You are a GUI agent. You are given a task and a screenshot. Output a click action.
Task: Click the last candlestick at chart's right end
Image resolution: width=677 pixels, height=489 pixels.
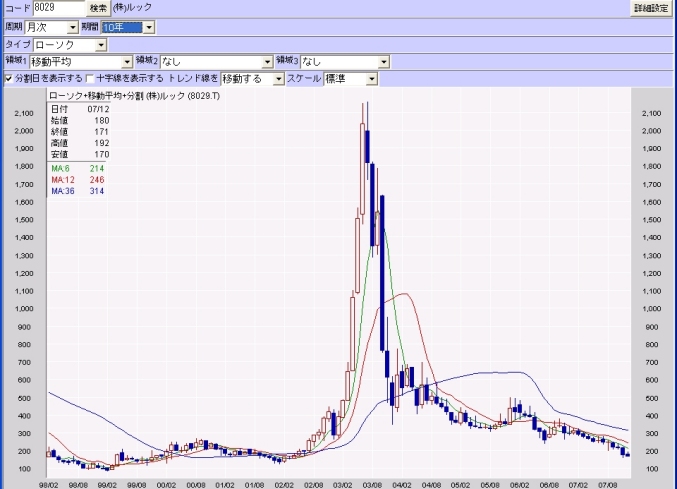[627, 454]
